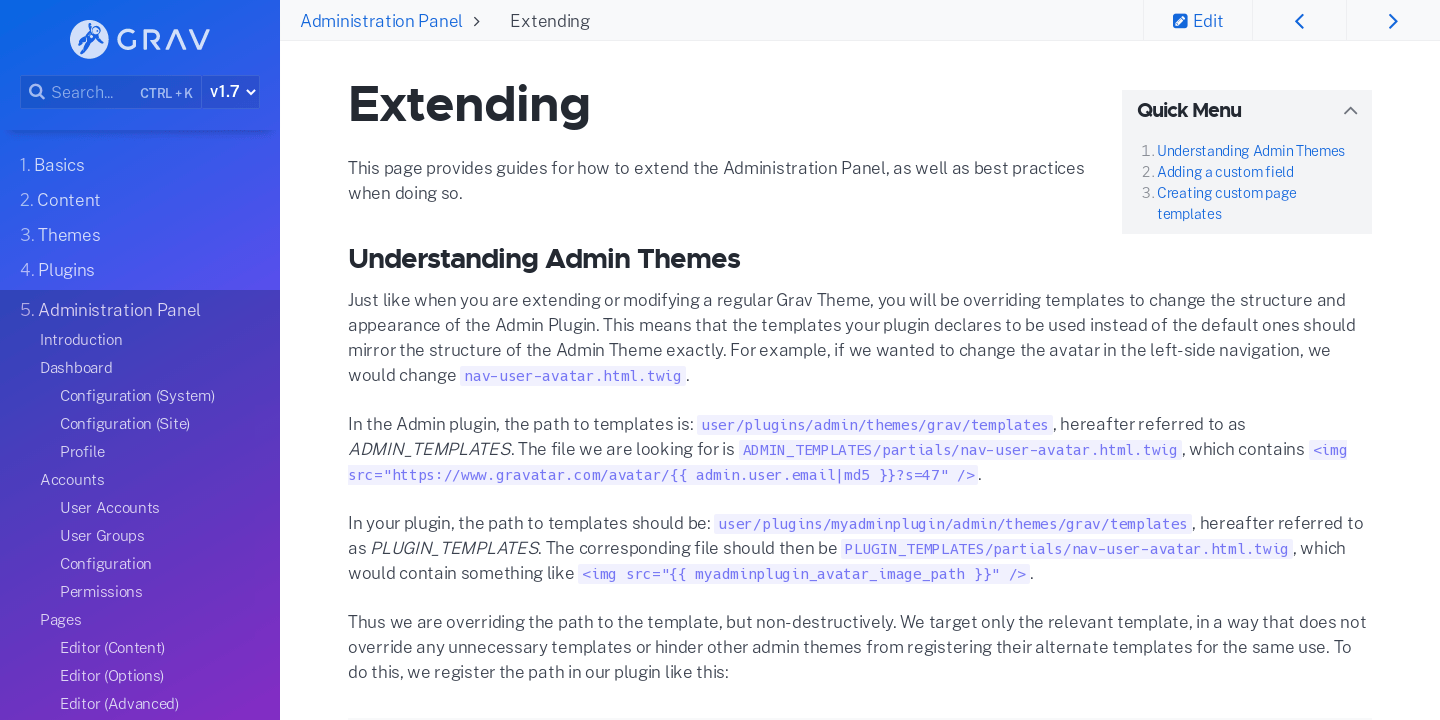Click the Edit pencil icon

point(1180,21)
